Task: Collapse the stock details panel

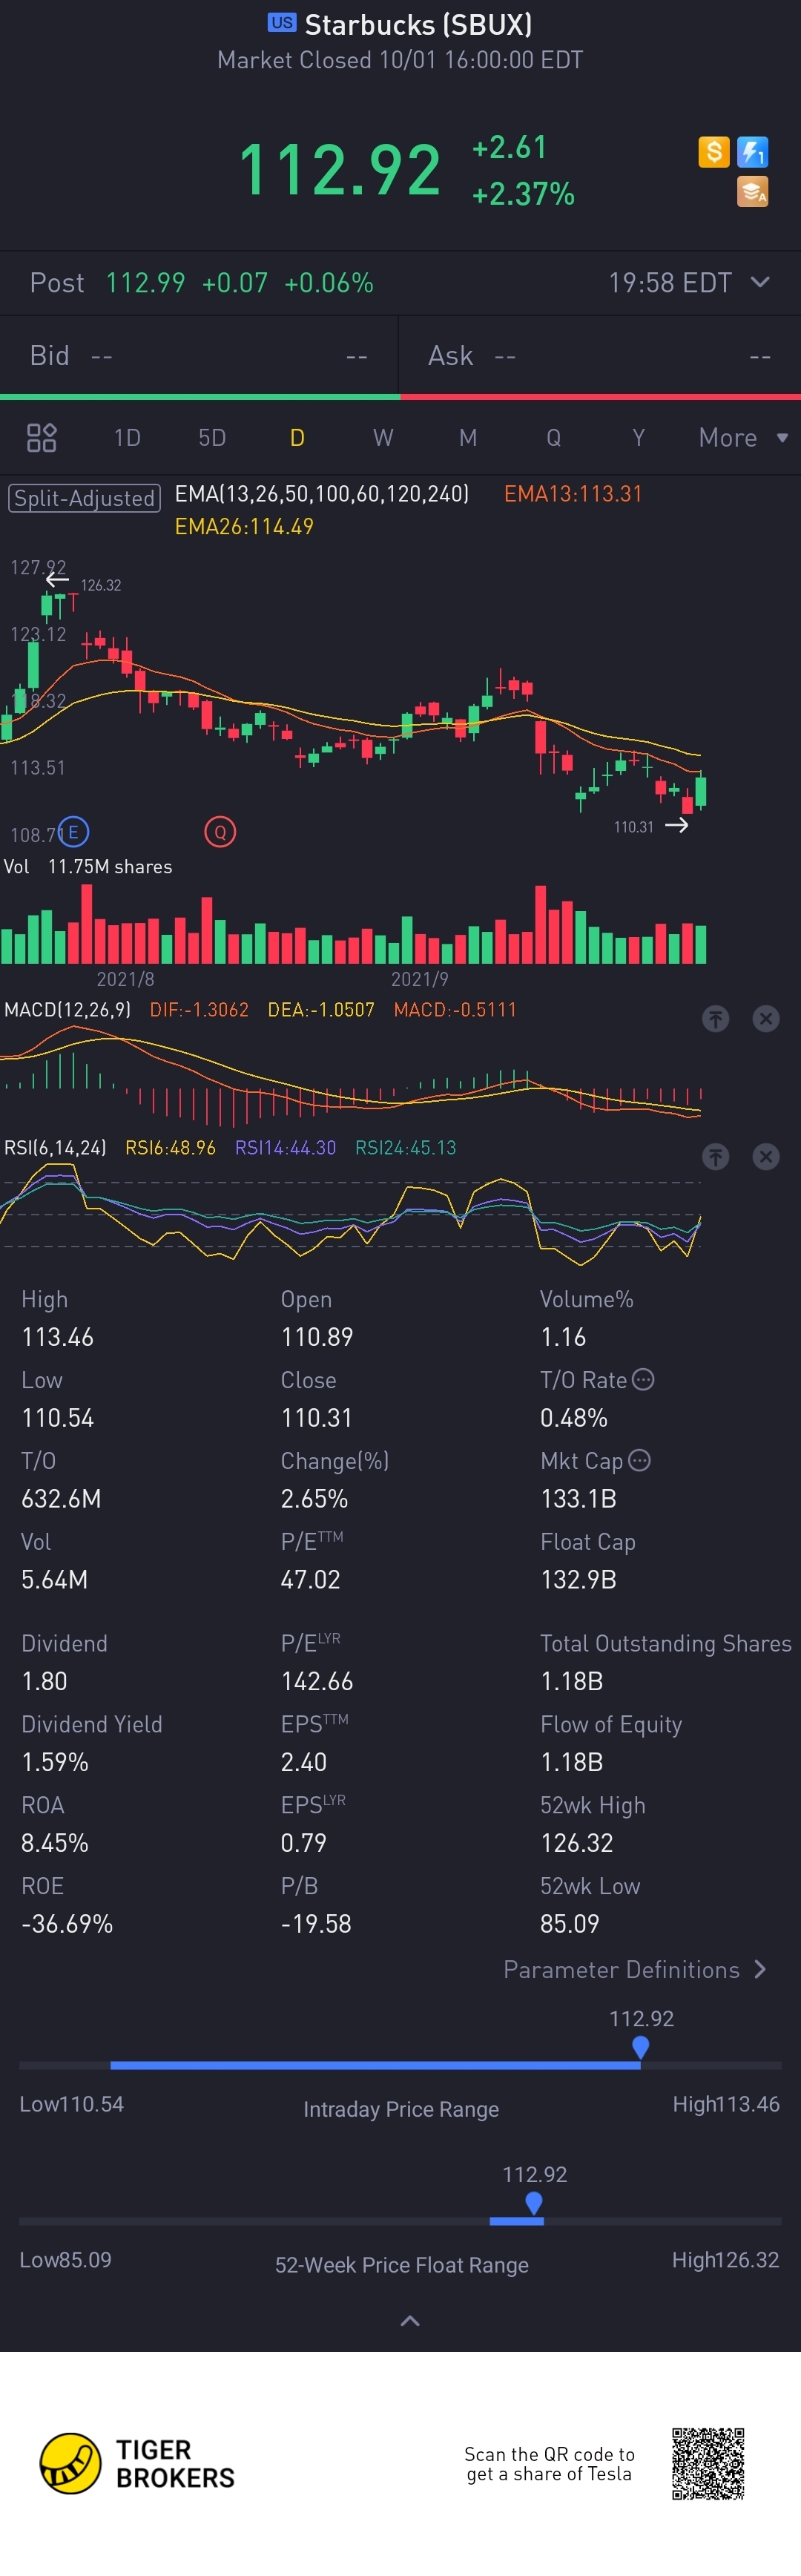Action: (410, 2321)
